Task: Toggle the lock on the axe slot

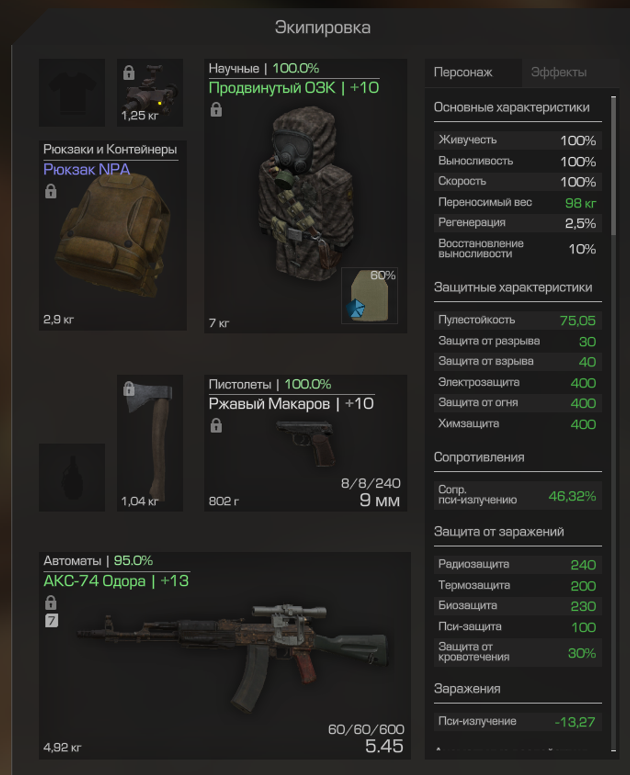Action: pos(128,388)
